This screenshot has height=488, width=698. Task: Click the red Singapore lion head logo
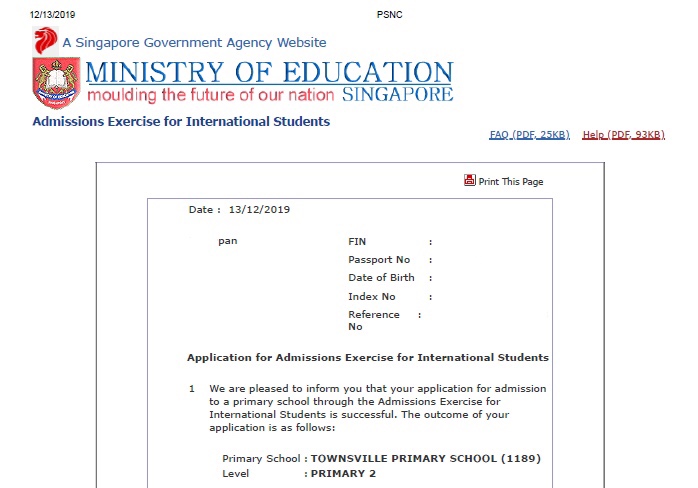pyautogui.click(x=45, y=41)
